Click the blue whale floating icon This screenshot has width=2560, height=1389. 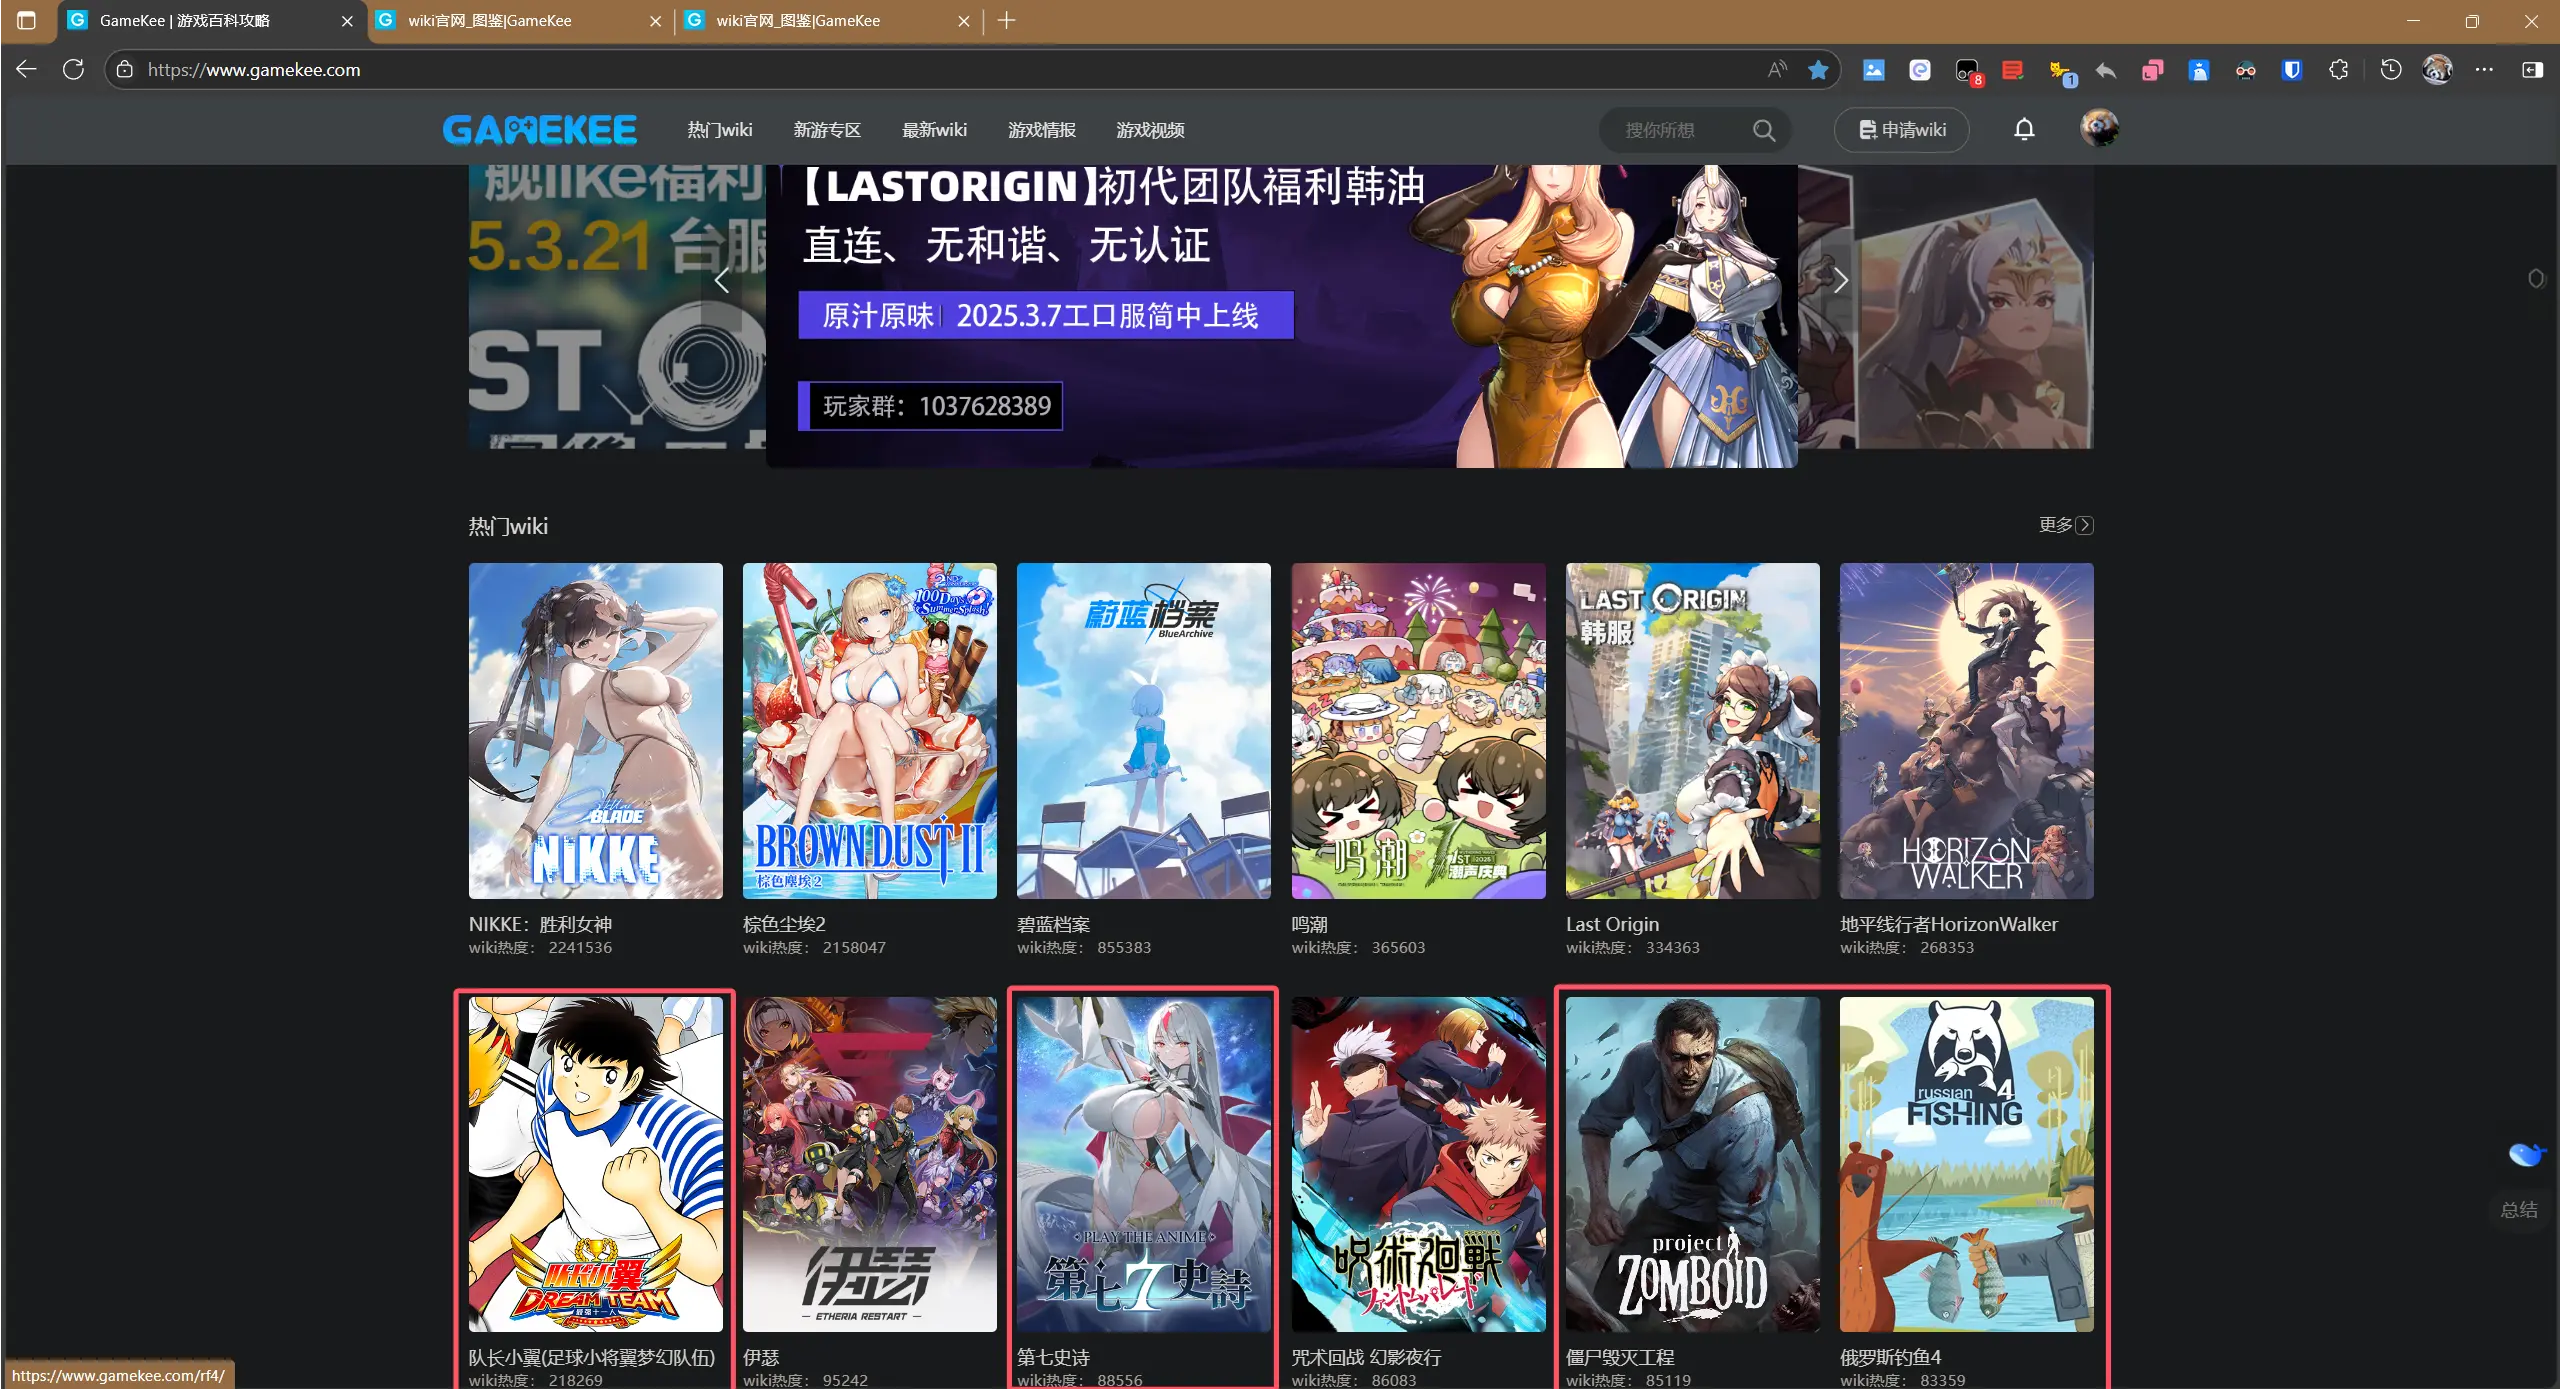[x=2525, y=1154]
